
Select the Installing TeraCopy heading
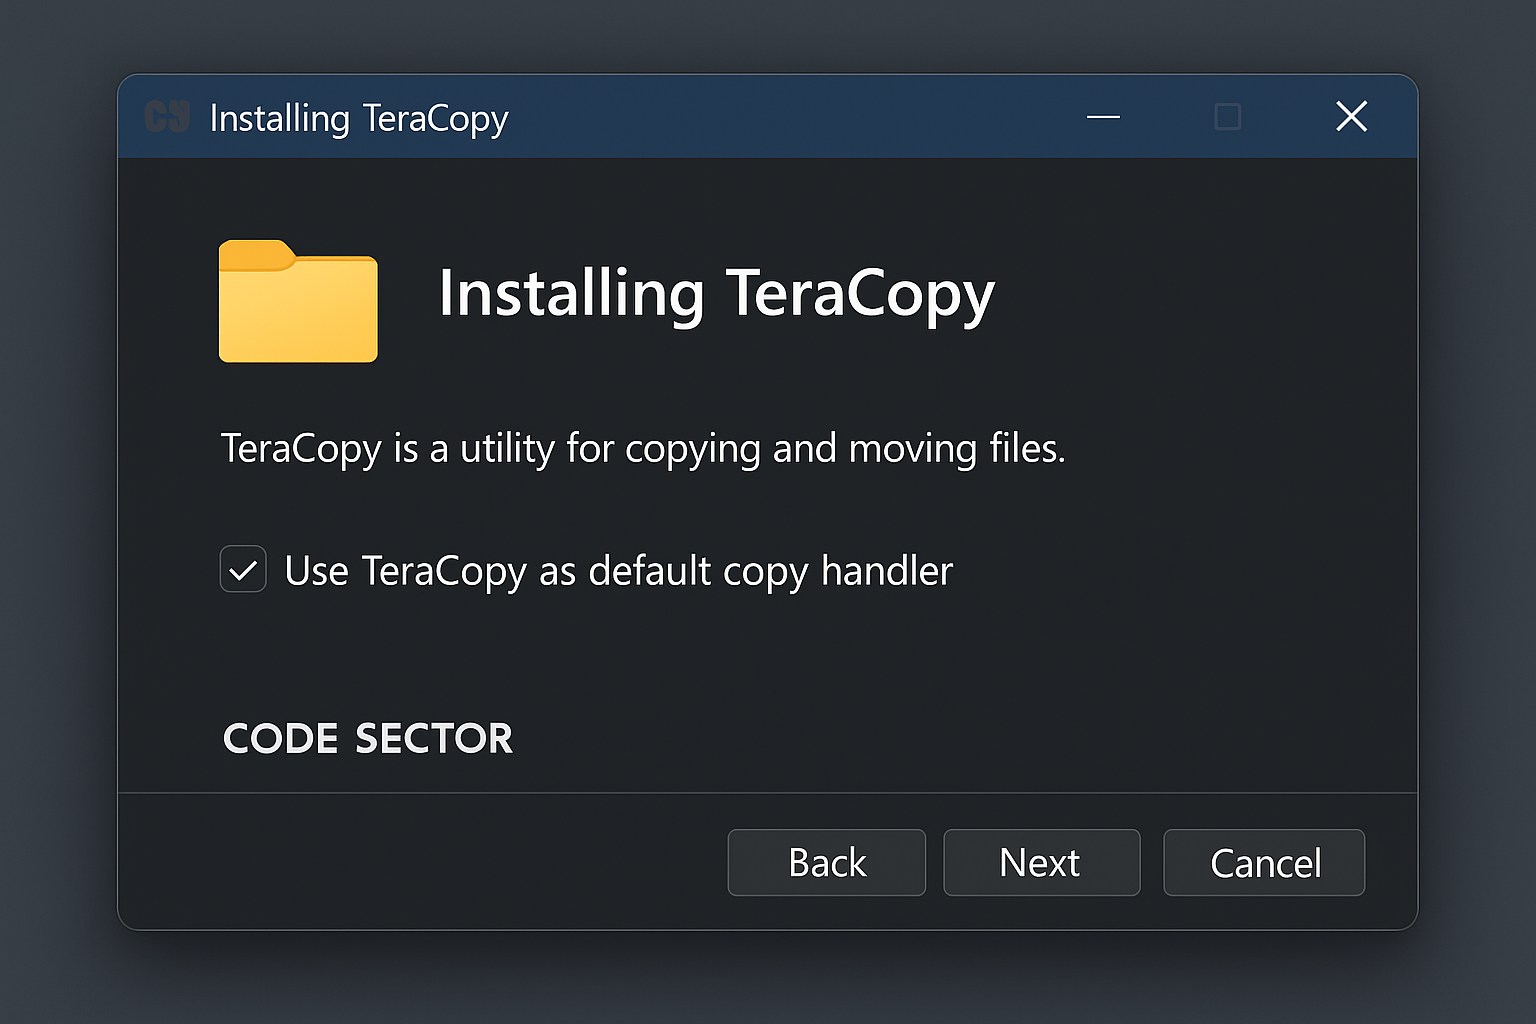(x=716, y=293)
